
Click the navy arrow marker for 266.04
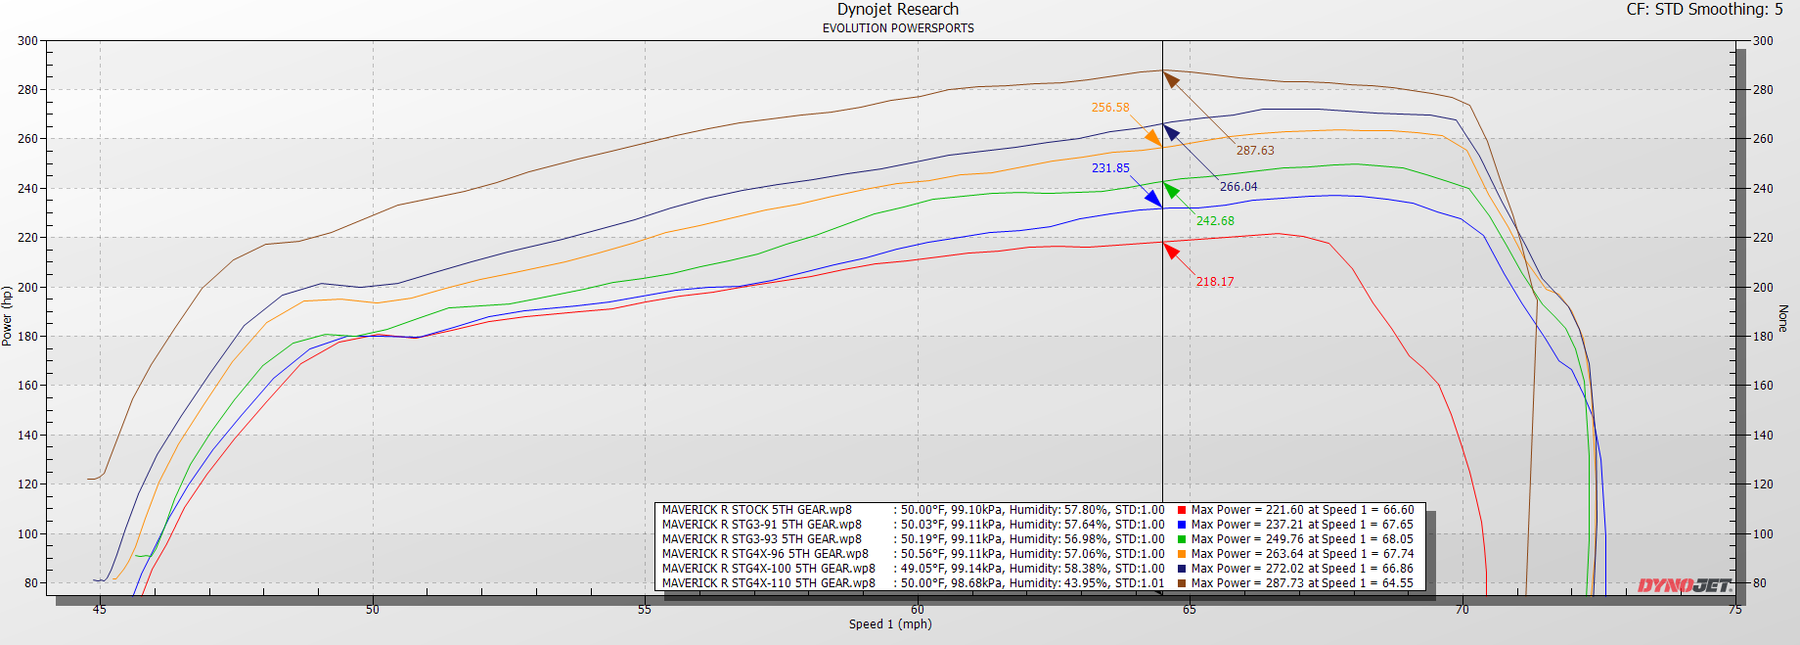pos(1170,132)
